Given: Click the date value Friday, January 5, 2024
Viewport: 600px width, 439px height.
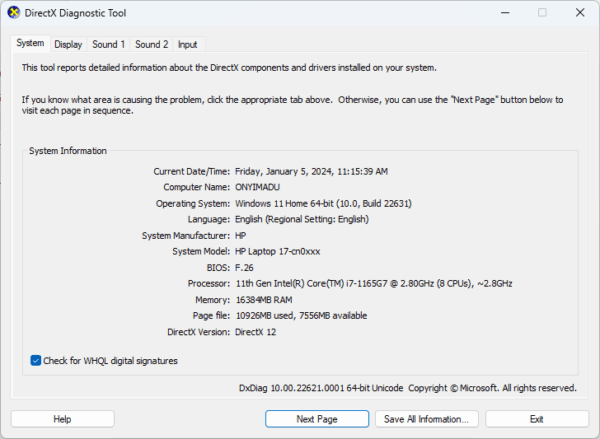Looking at the screenshot, I should tap(284, 171).
